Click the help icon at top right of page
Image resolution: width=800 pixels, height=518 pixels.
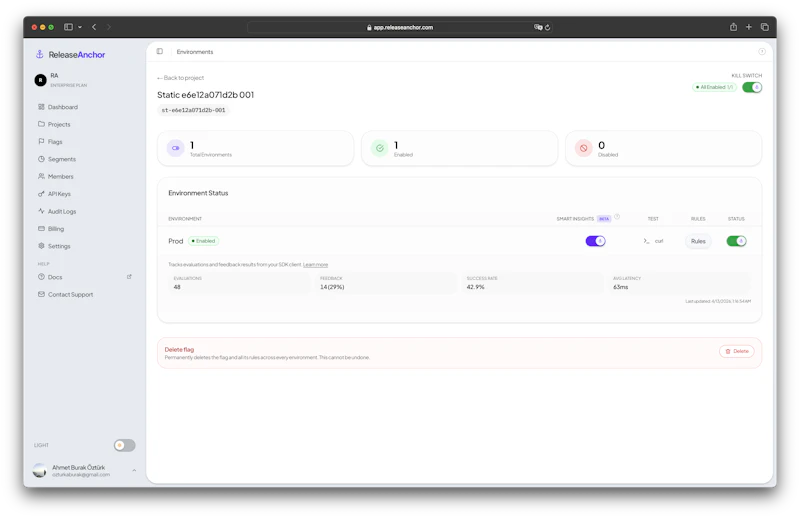[x=762, y=52]
